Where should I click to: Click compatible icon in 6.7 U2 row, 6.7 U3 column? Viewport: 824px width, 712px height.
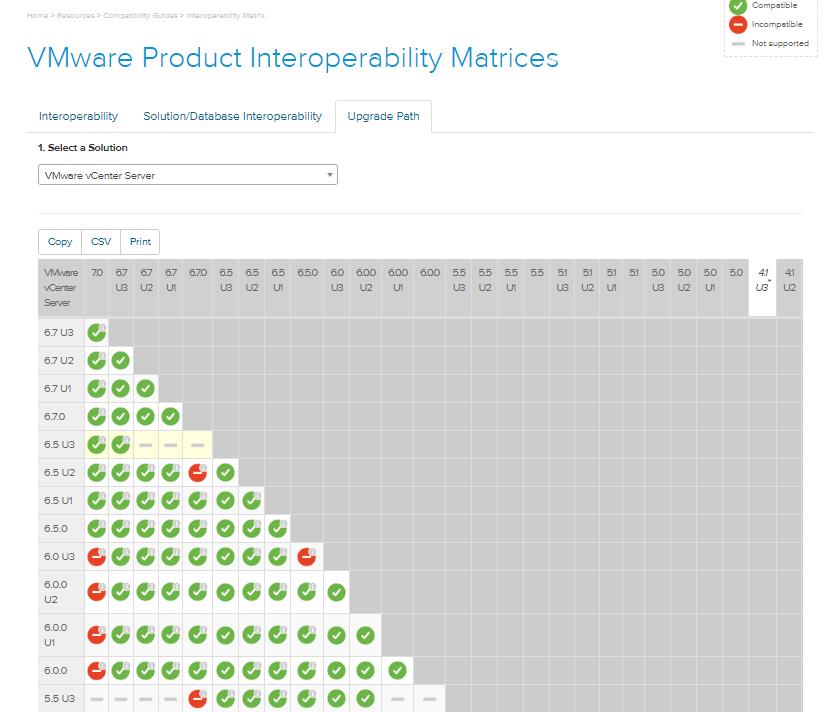pos(121,360)
